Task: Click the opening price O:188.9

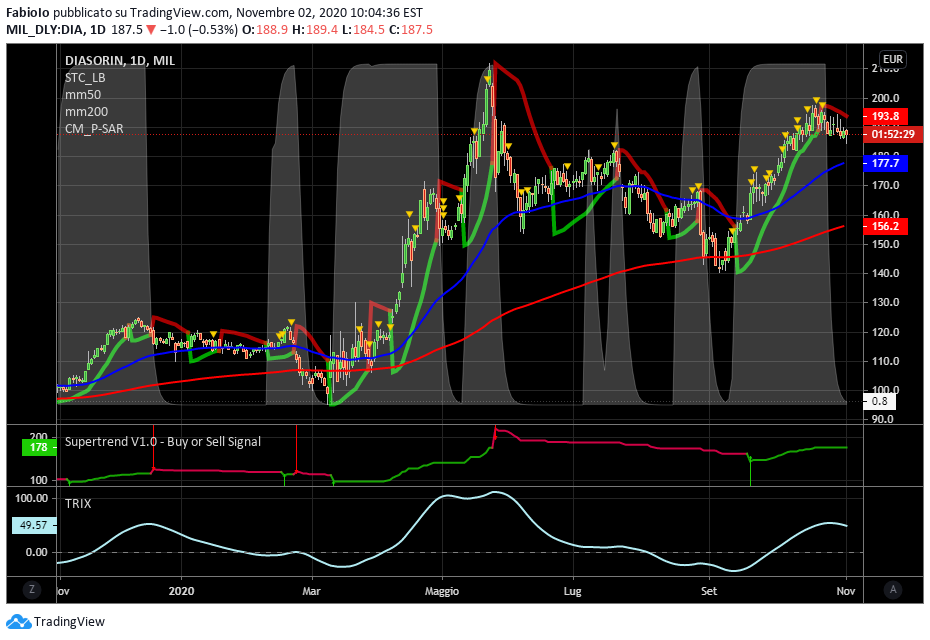Action: (x=265, y=30)
